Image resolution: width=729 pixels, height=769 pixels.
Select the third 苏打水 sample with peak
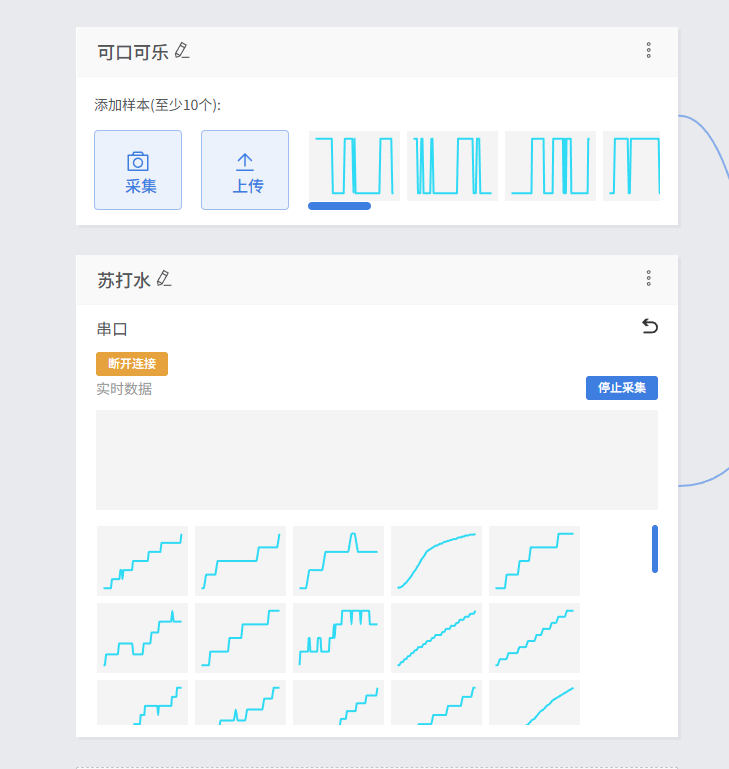338,561
